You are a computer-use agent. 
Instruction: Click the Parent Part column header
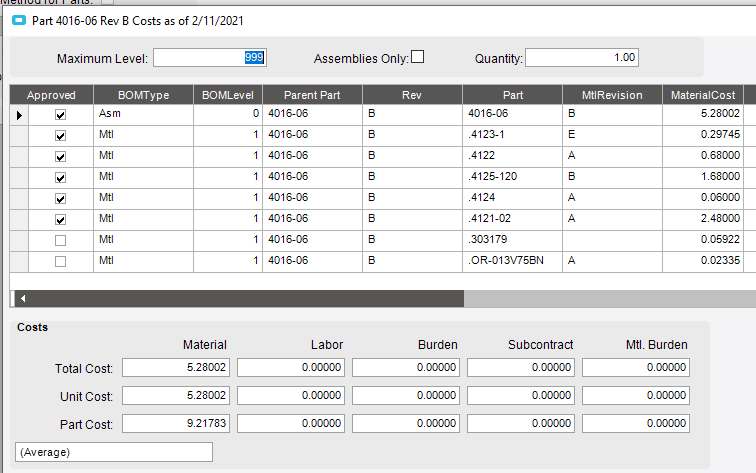coord(312,95)
